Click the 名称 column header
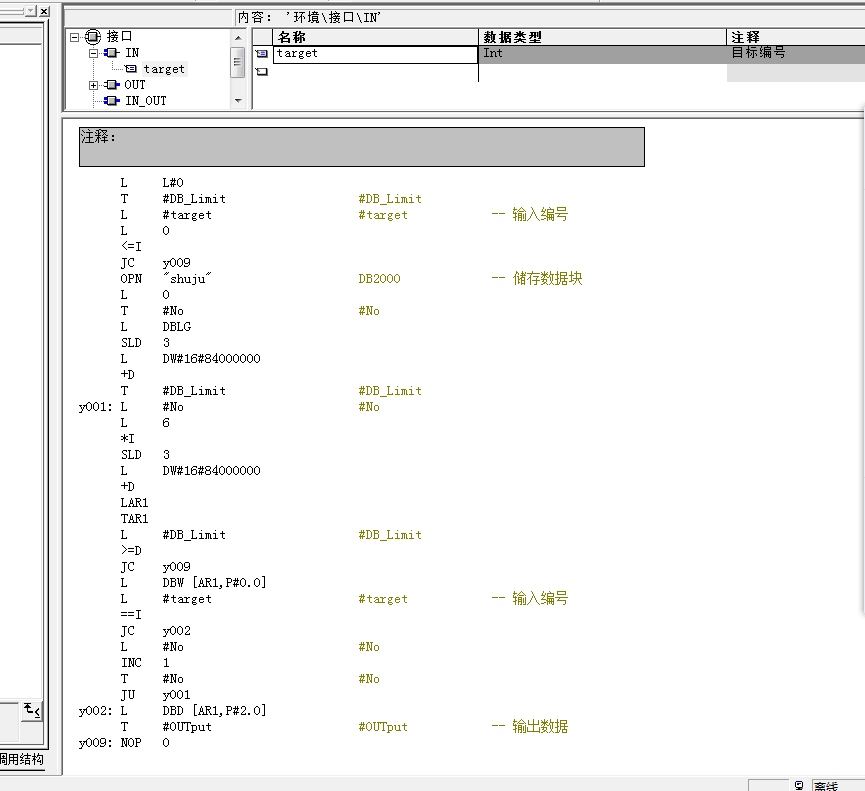The image size is (865, 791). click(376, 37)
